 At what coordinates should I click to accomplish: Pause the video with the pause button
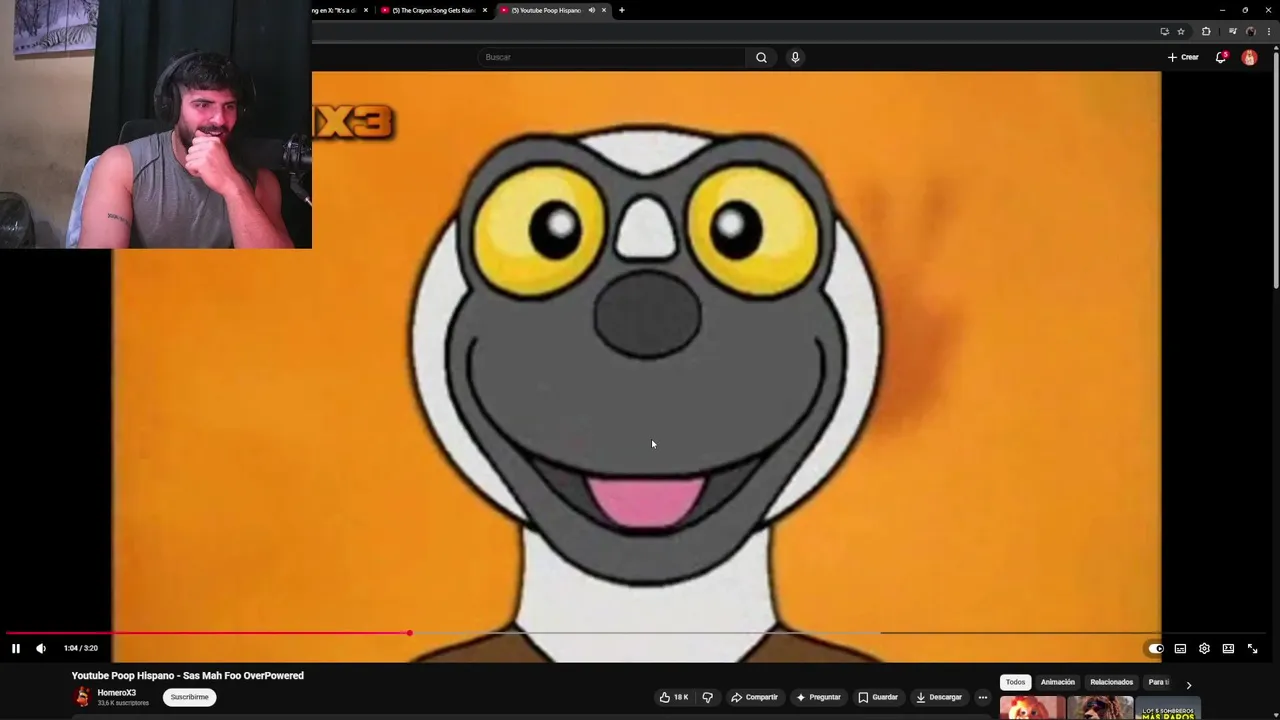pos(16,648)
